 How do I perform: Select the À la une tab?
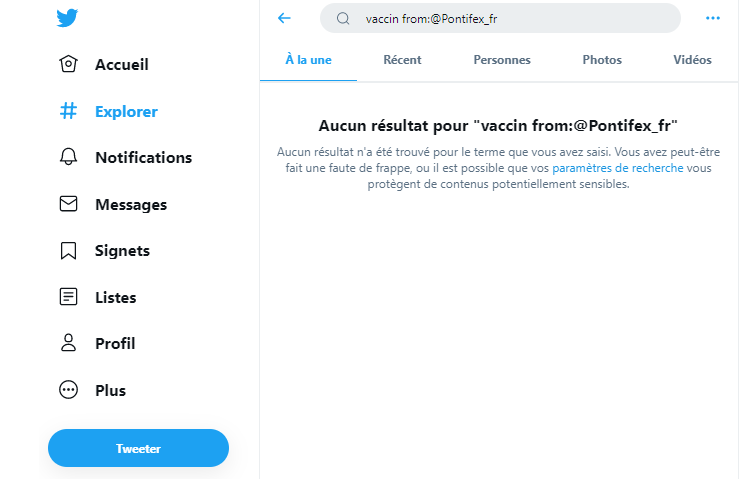point(308,60)
